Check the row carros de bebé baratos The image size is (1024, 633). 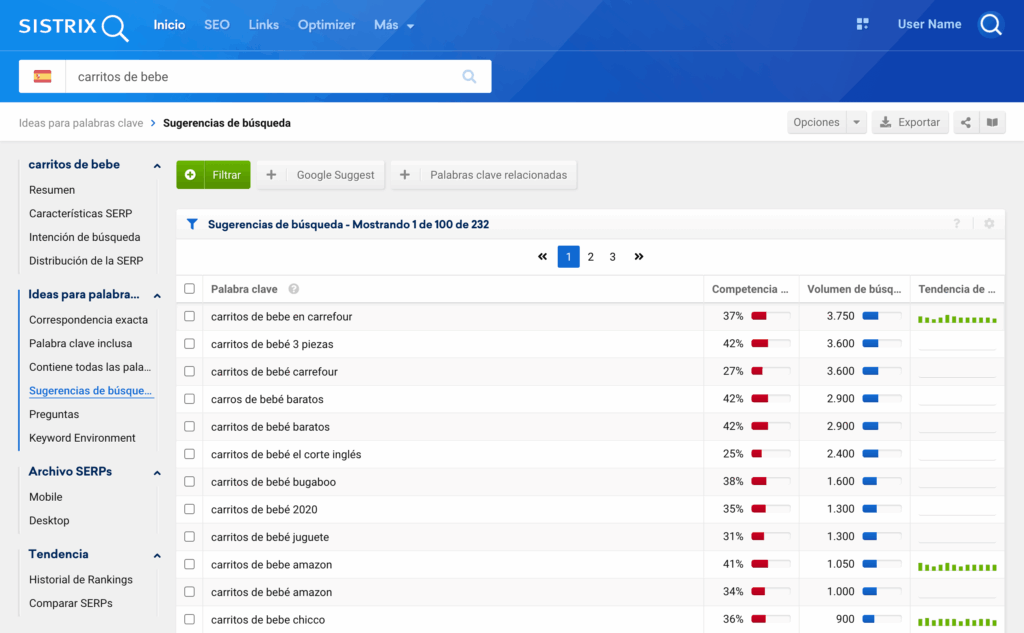pyautogui.click(x=189, y=398)
